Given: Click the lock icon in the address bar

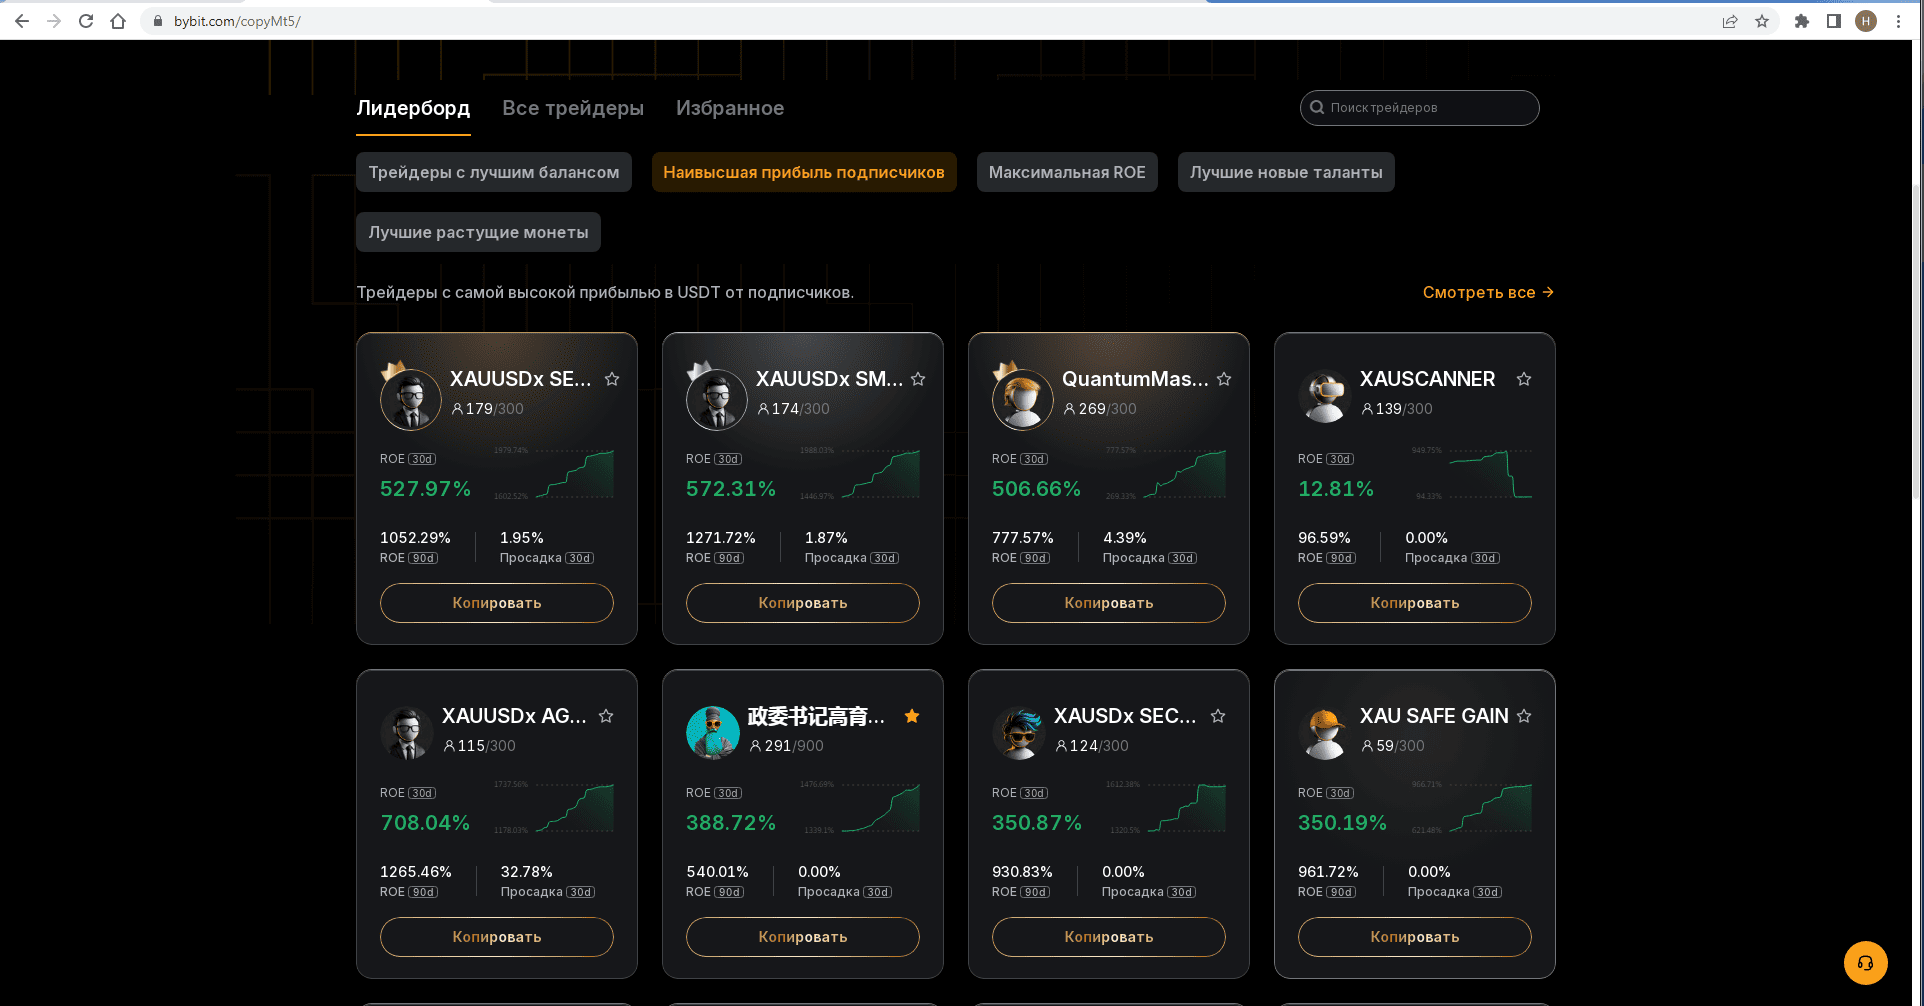Looking at the screenshot, I should coord(158,21).
